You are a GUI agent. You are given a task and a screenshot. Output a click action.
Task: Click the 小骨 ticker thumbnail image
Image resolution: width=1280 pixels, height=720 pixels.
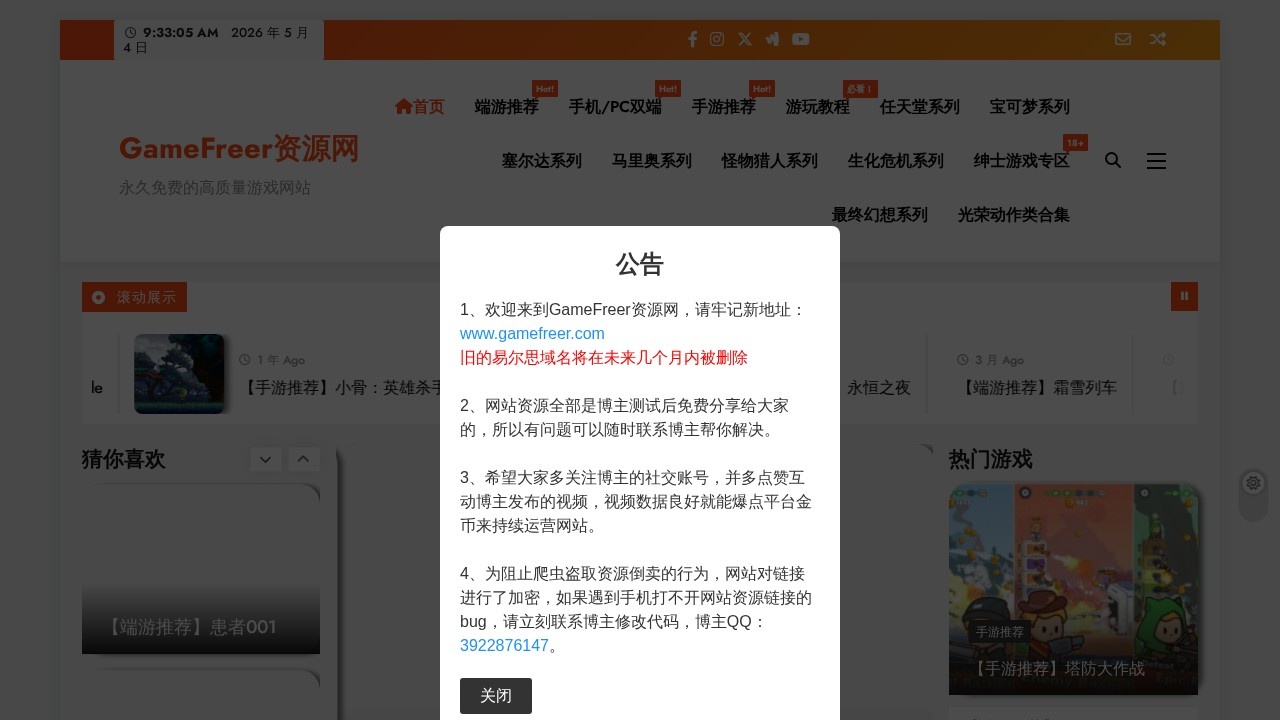(179, 374)
